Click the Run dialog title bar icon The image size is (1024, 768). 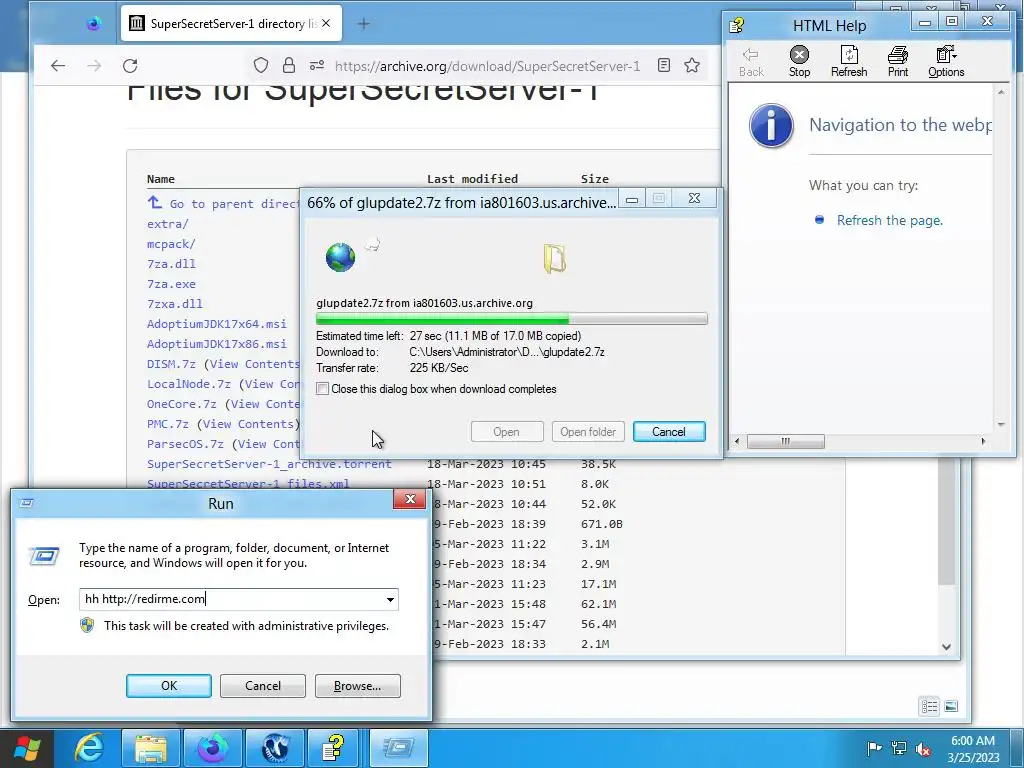[x=27, y=503]
